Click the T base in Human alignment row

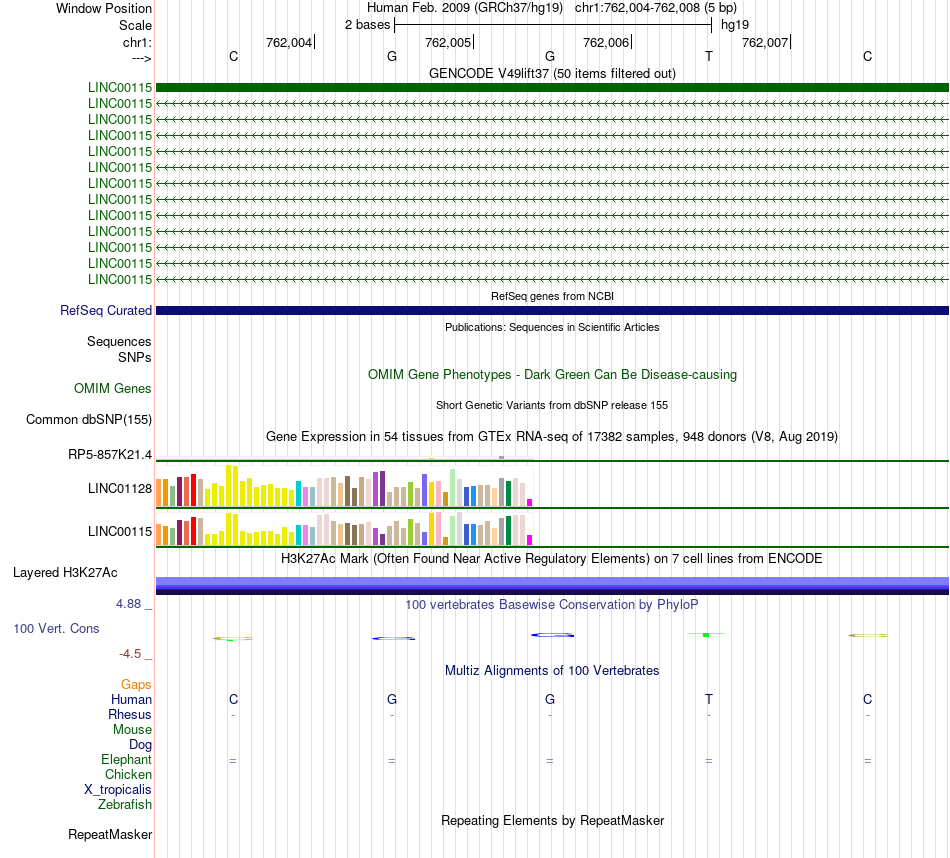709,699
